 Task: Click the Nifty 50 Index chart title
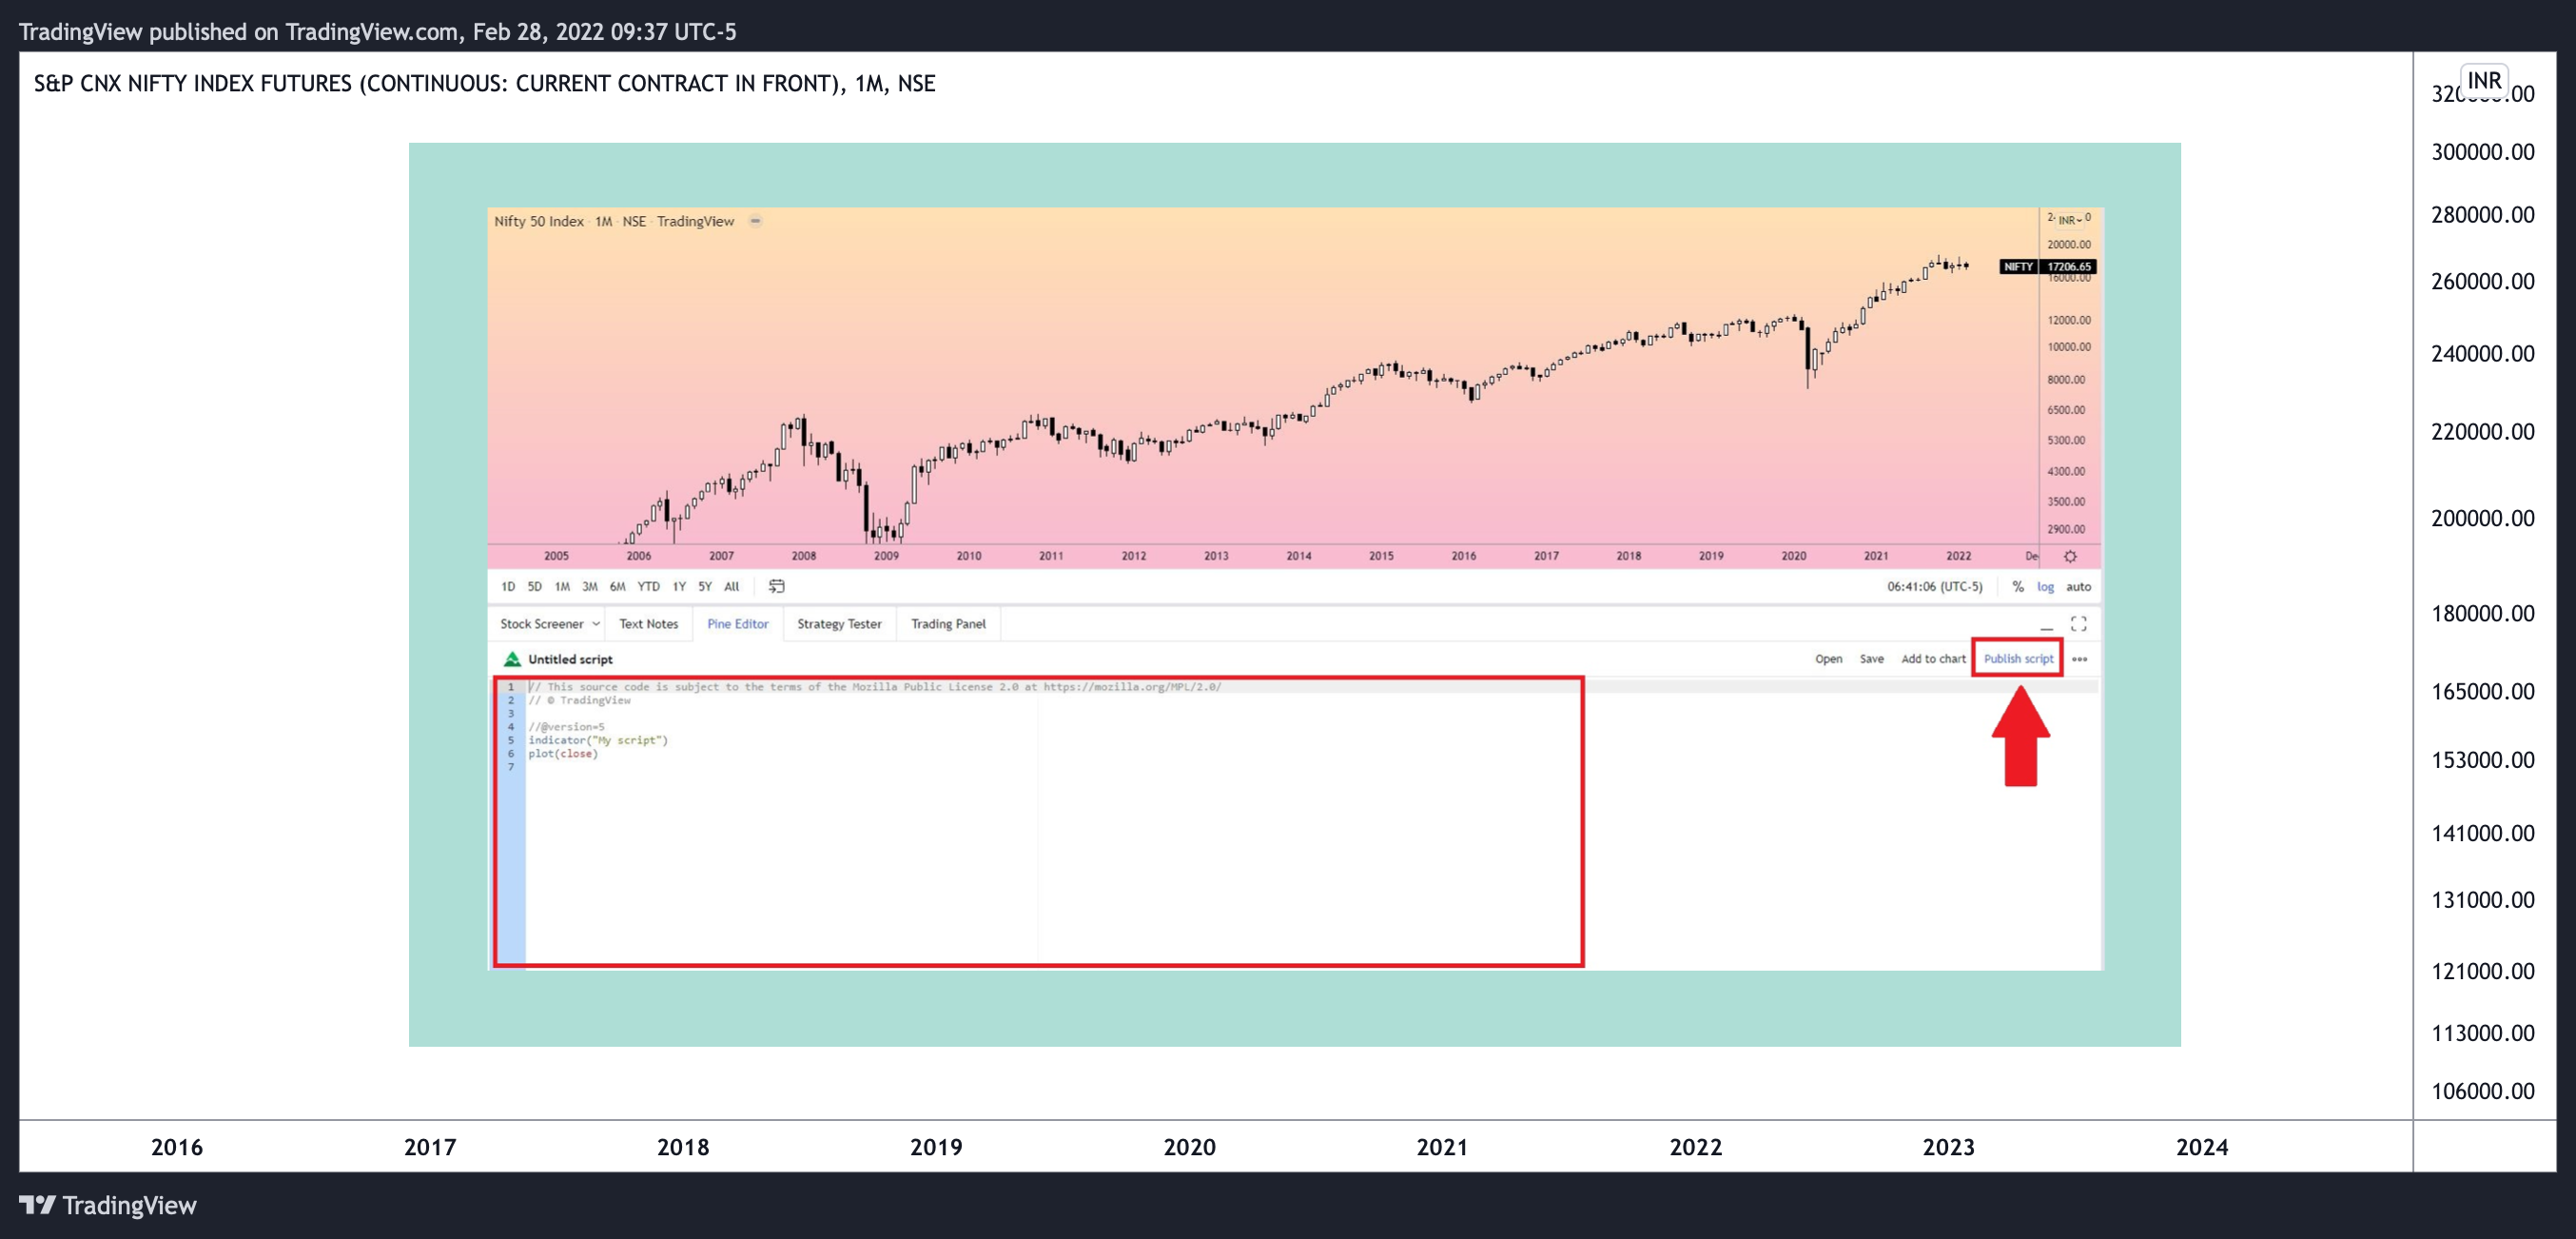click(614, 221)
